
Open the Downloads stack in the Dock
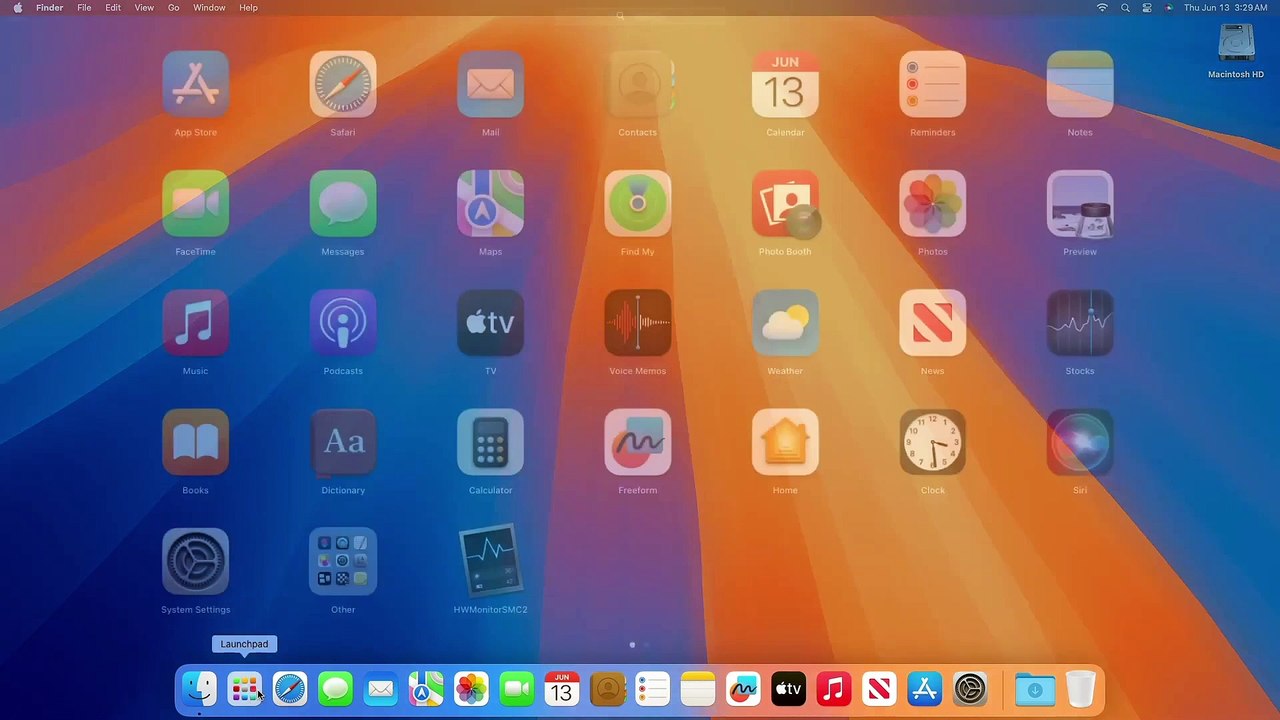point(1035,689)
